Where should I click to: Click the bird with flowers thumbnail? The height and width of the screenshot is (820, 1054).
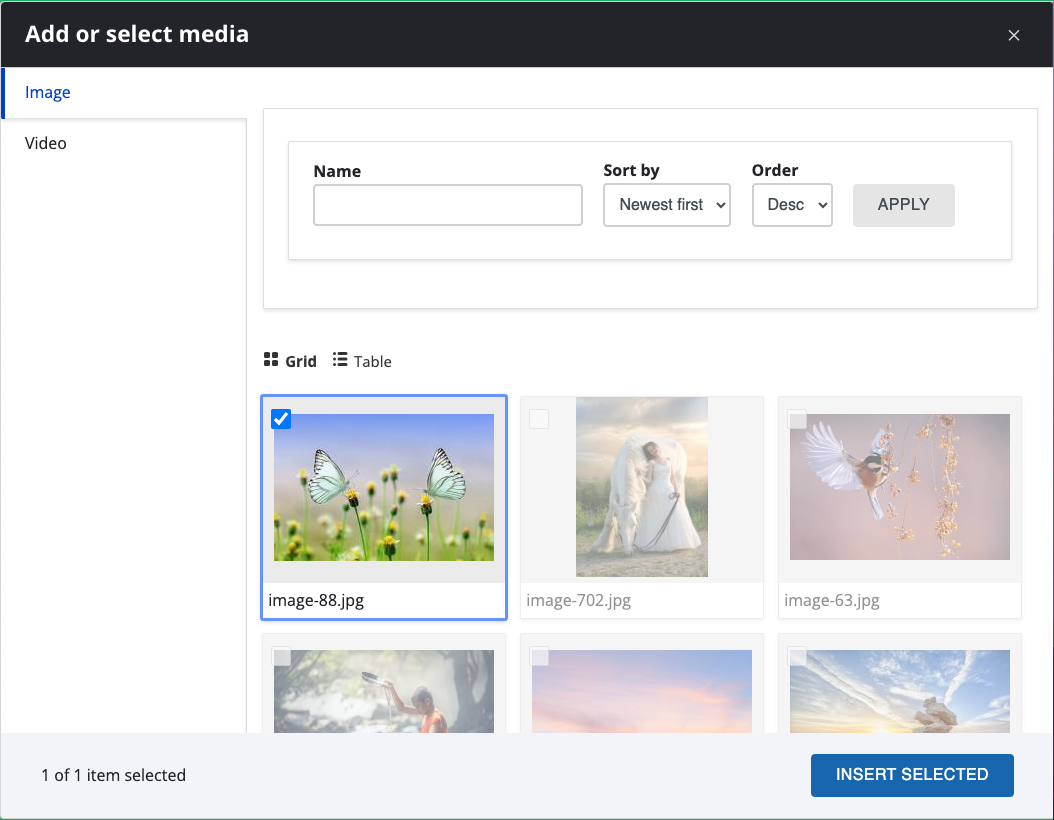pos(900,488)
